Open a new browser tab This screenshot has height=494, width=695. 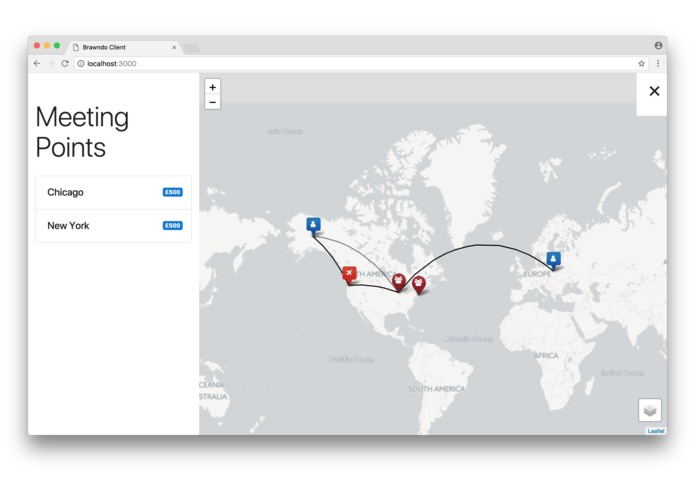click(191, 48)
